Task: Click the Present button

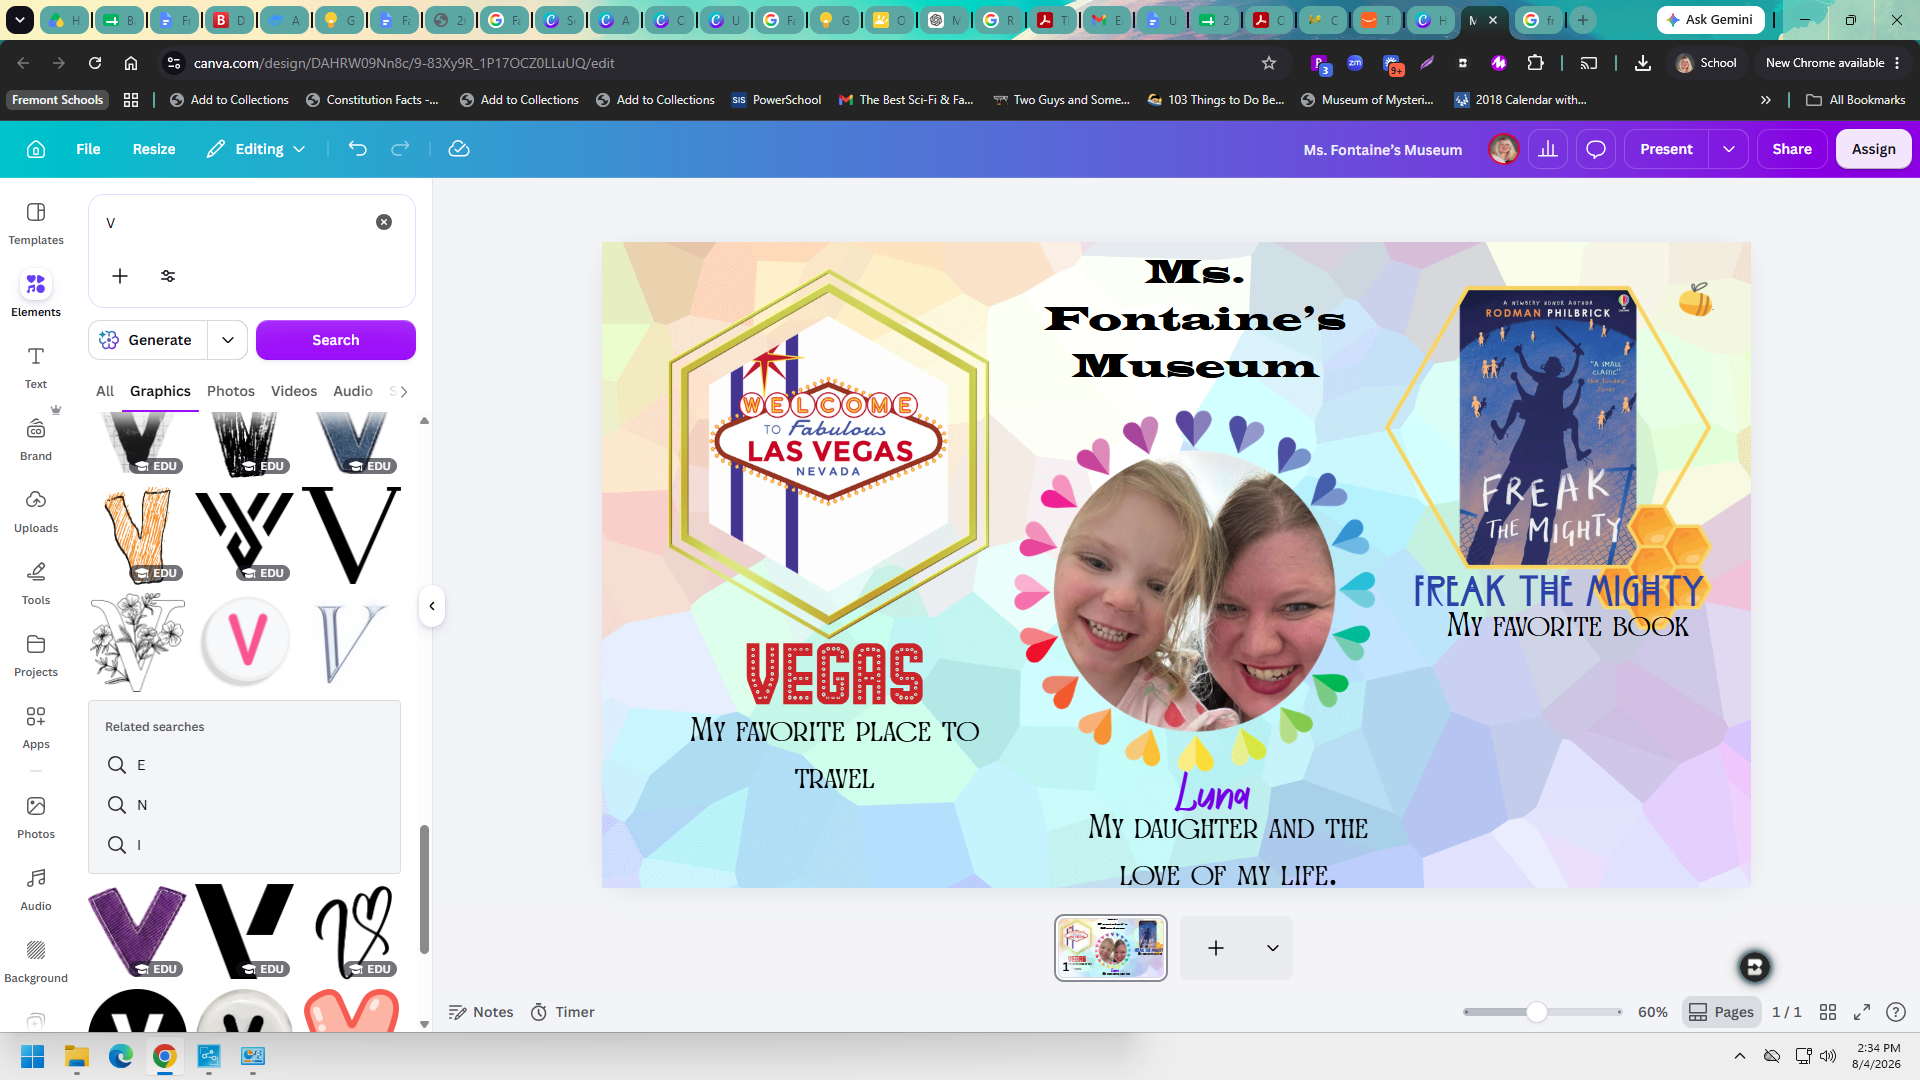Action: [x=1666, y=149]
